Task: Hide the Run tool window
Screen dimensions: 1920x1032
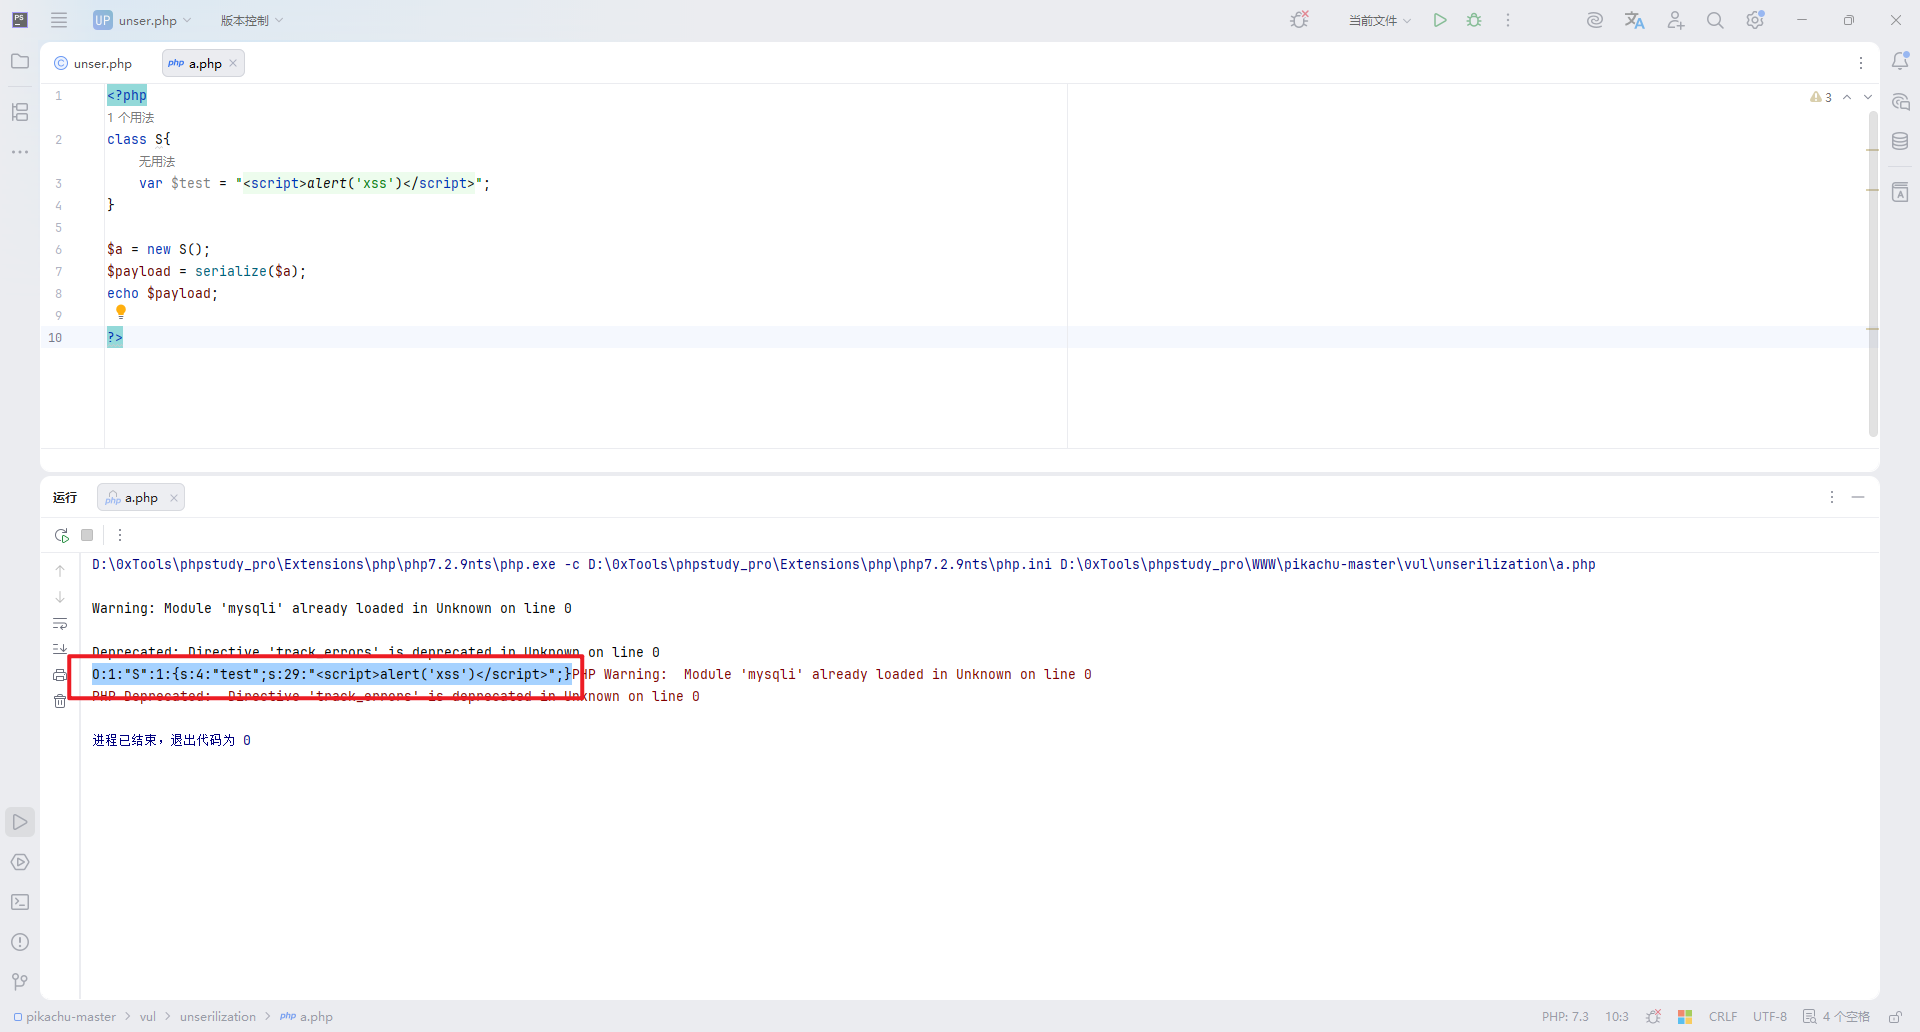Action: (1858, 497)
